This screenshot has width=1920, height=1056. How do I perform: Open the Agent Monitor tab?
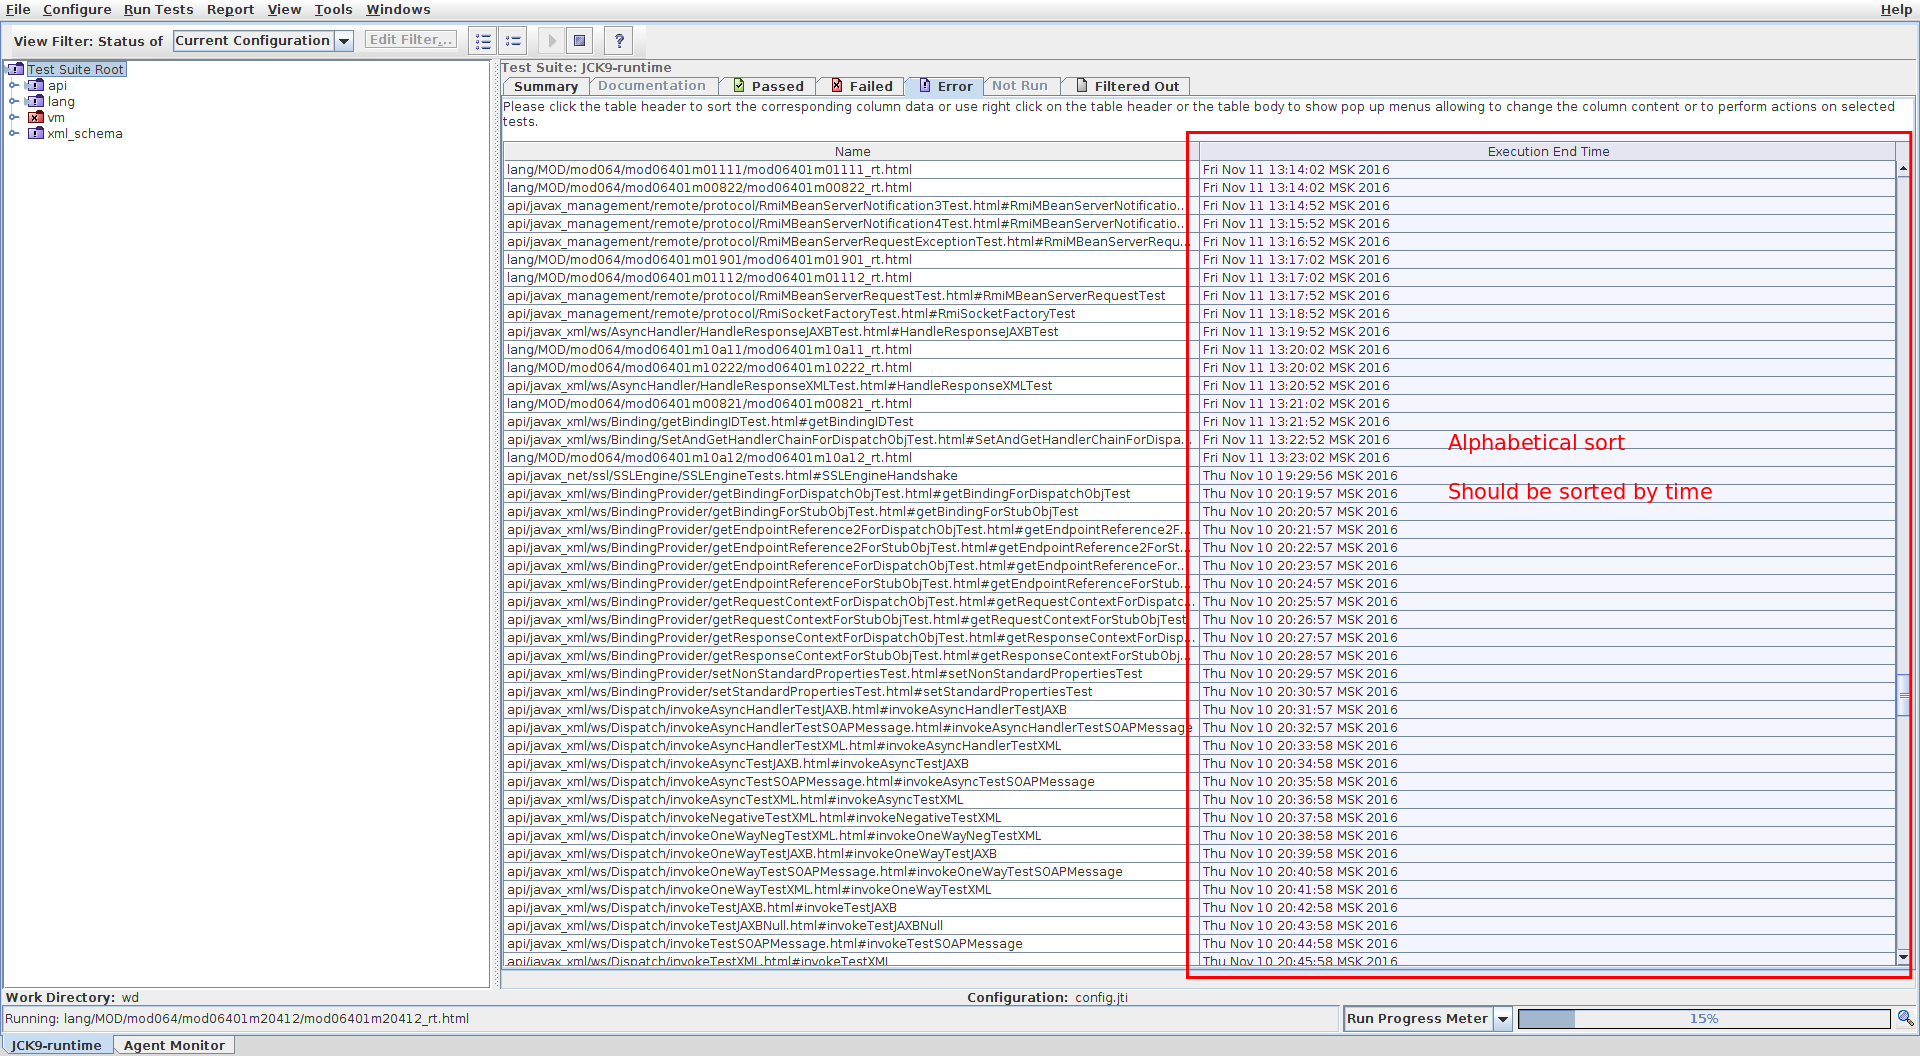pyautogui.click(x=174, y=1045)
